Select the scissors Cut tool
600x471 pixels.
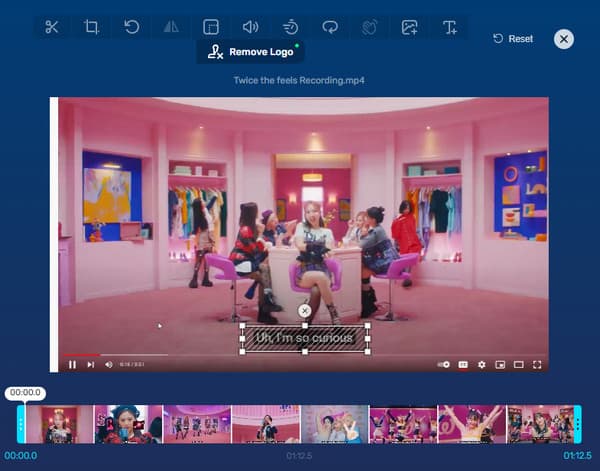tap(52, 27)
